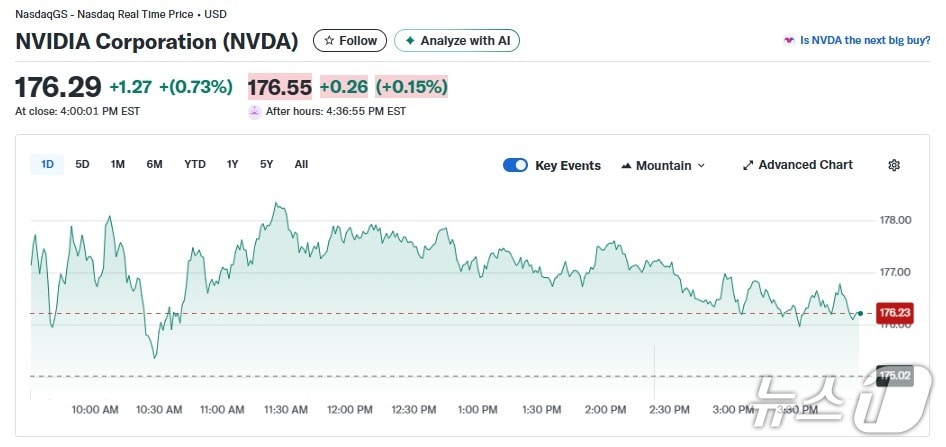Viewport: 946px width, 447px height.
Task: Click the Advanced Chart expand icon
Action: [x=748, y=165]
